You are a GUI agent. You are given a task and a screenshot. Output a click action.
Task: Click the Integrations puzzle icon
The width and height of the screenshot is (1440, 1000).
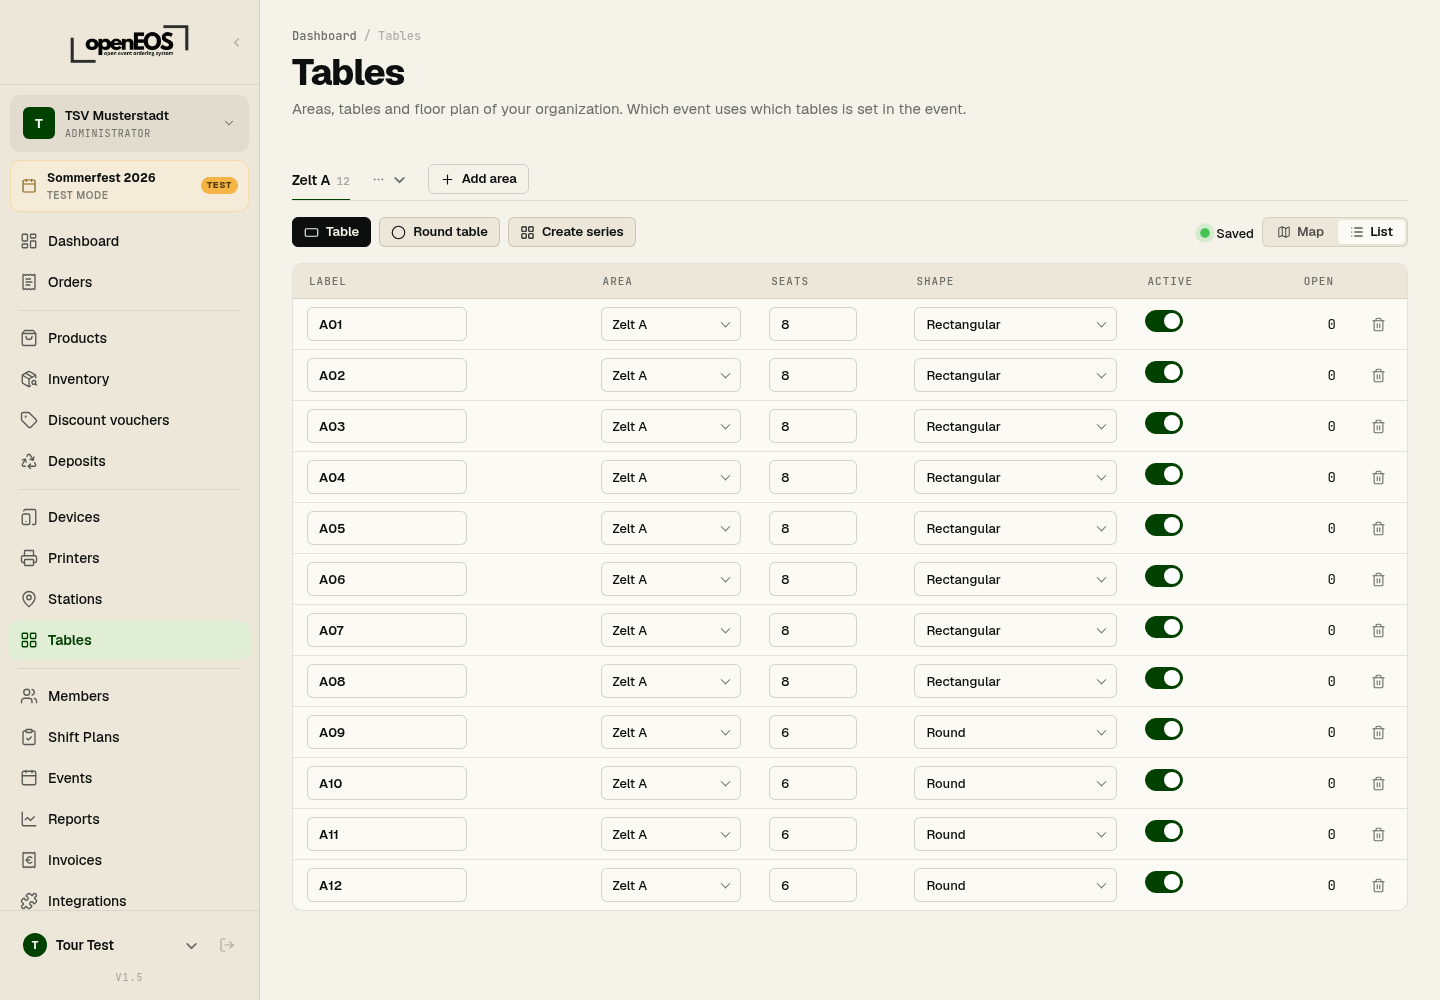(x=29, y=901)
